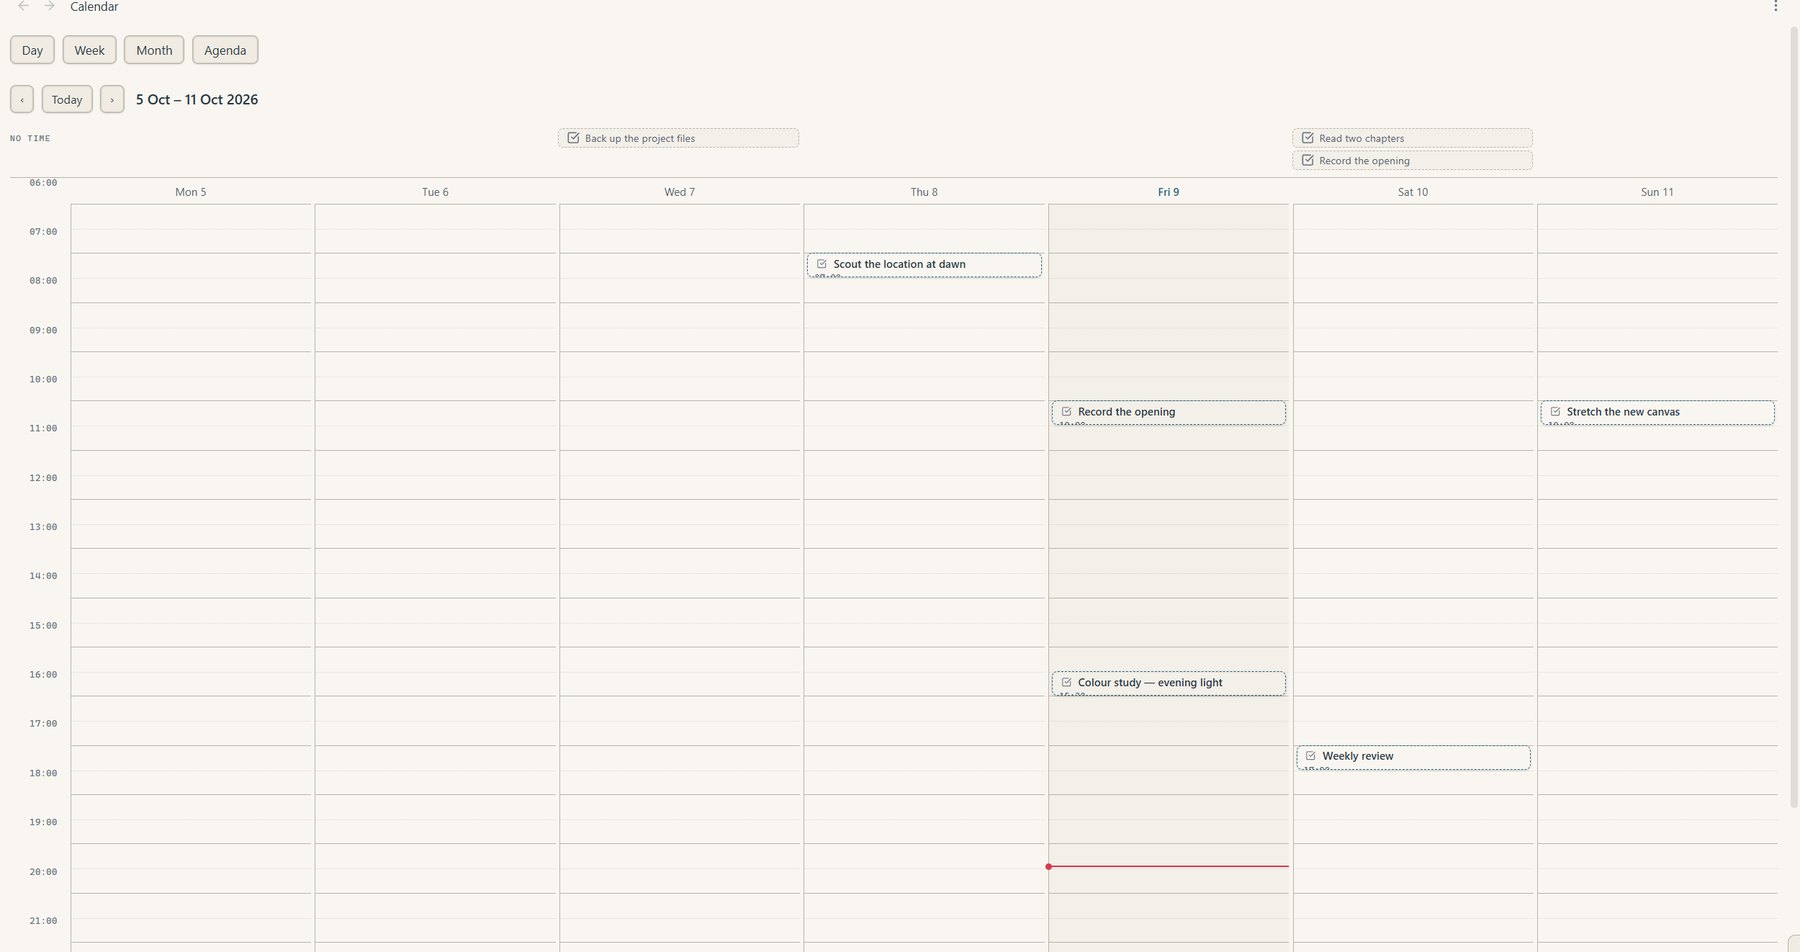Select the Mon 5 day header
The width and height of the screenshot is (1800, 952).
tap(190, 192)
